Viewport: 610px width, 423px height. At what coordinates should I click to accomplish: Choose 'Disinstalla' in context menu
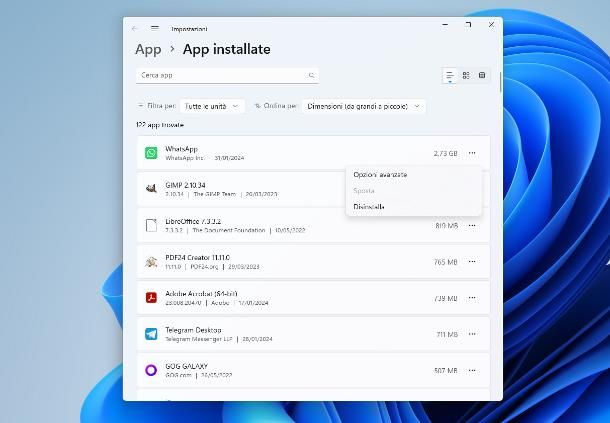369,207
